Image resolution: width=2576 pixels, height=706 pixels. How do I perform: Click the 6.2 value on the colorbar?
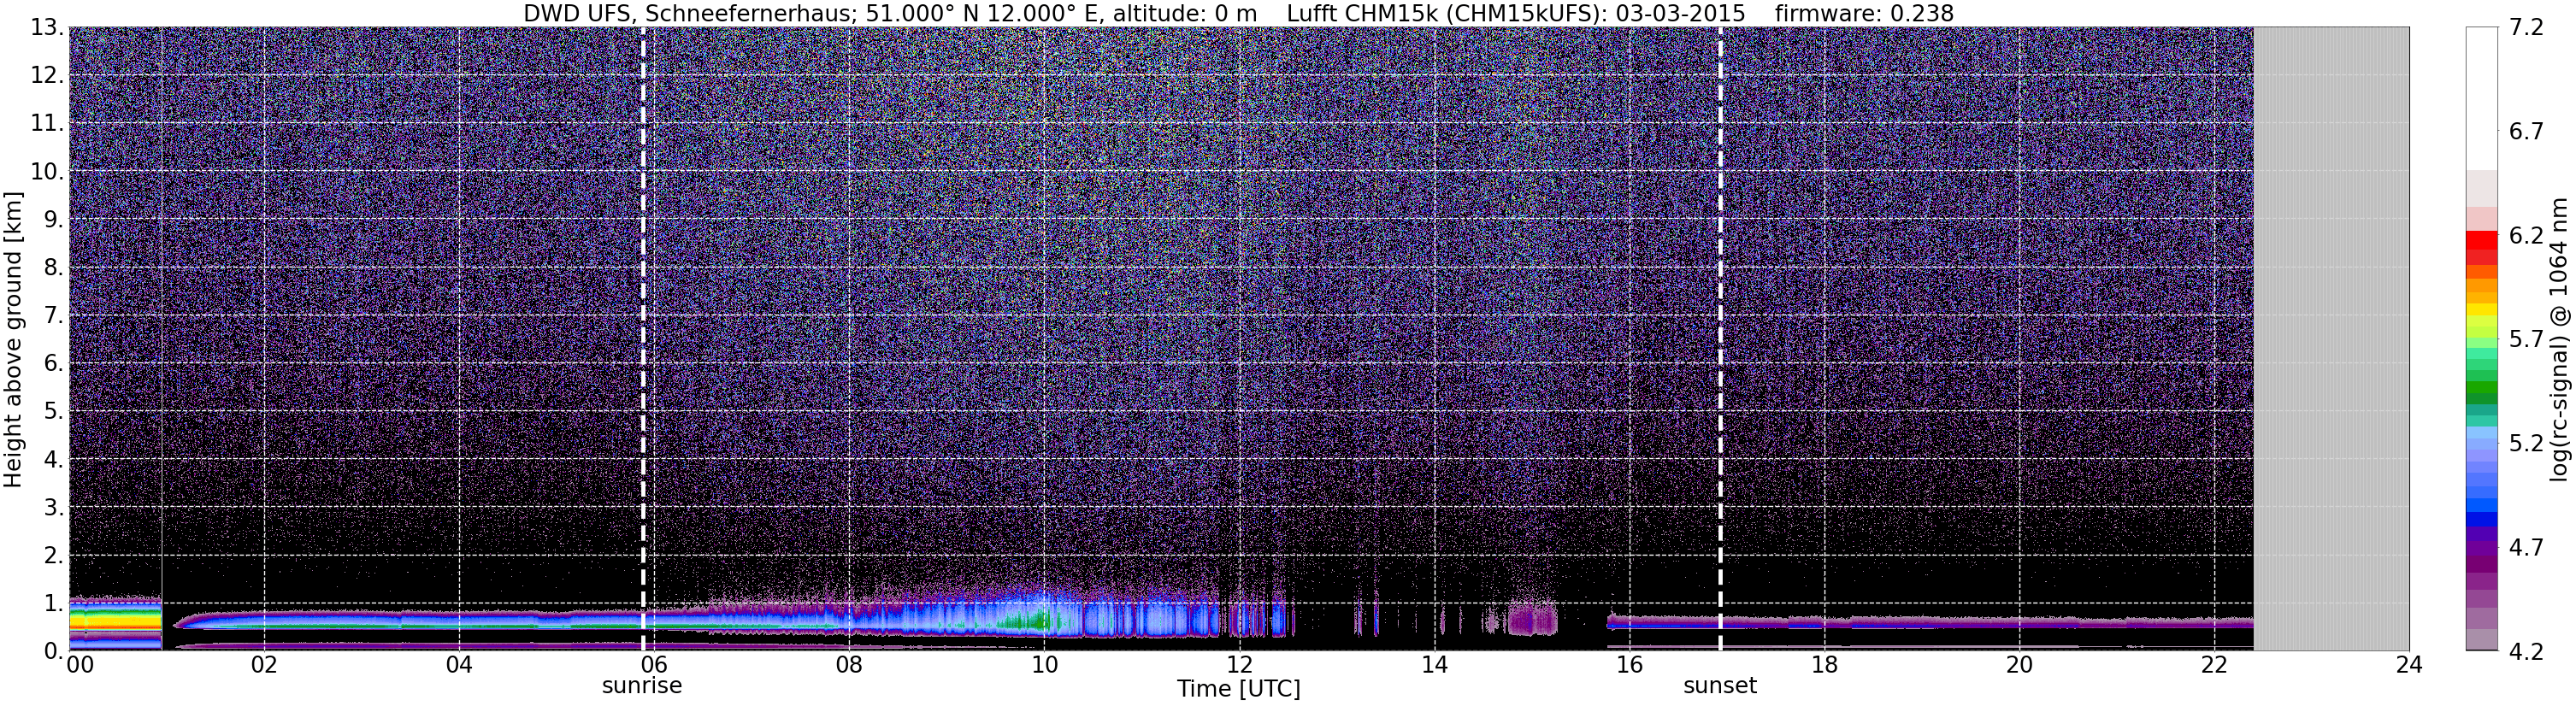tap(2526, 236)
